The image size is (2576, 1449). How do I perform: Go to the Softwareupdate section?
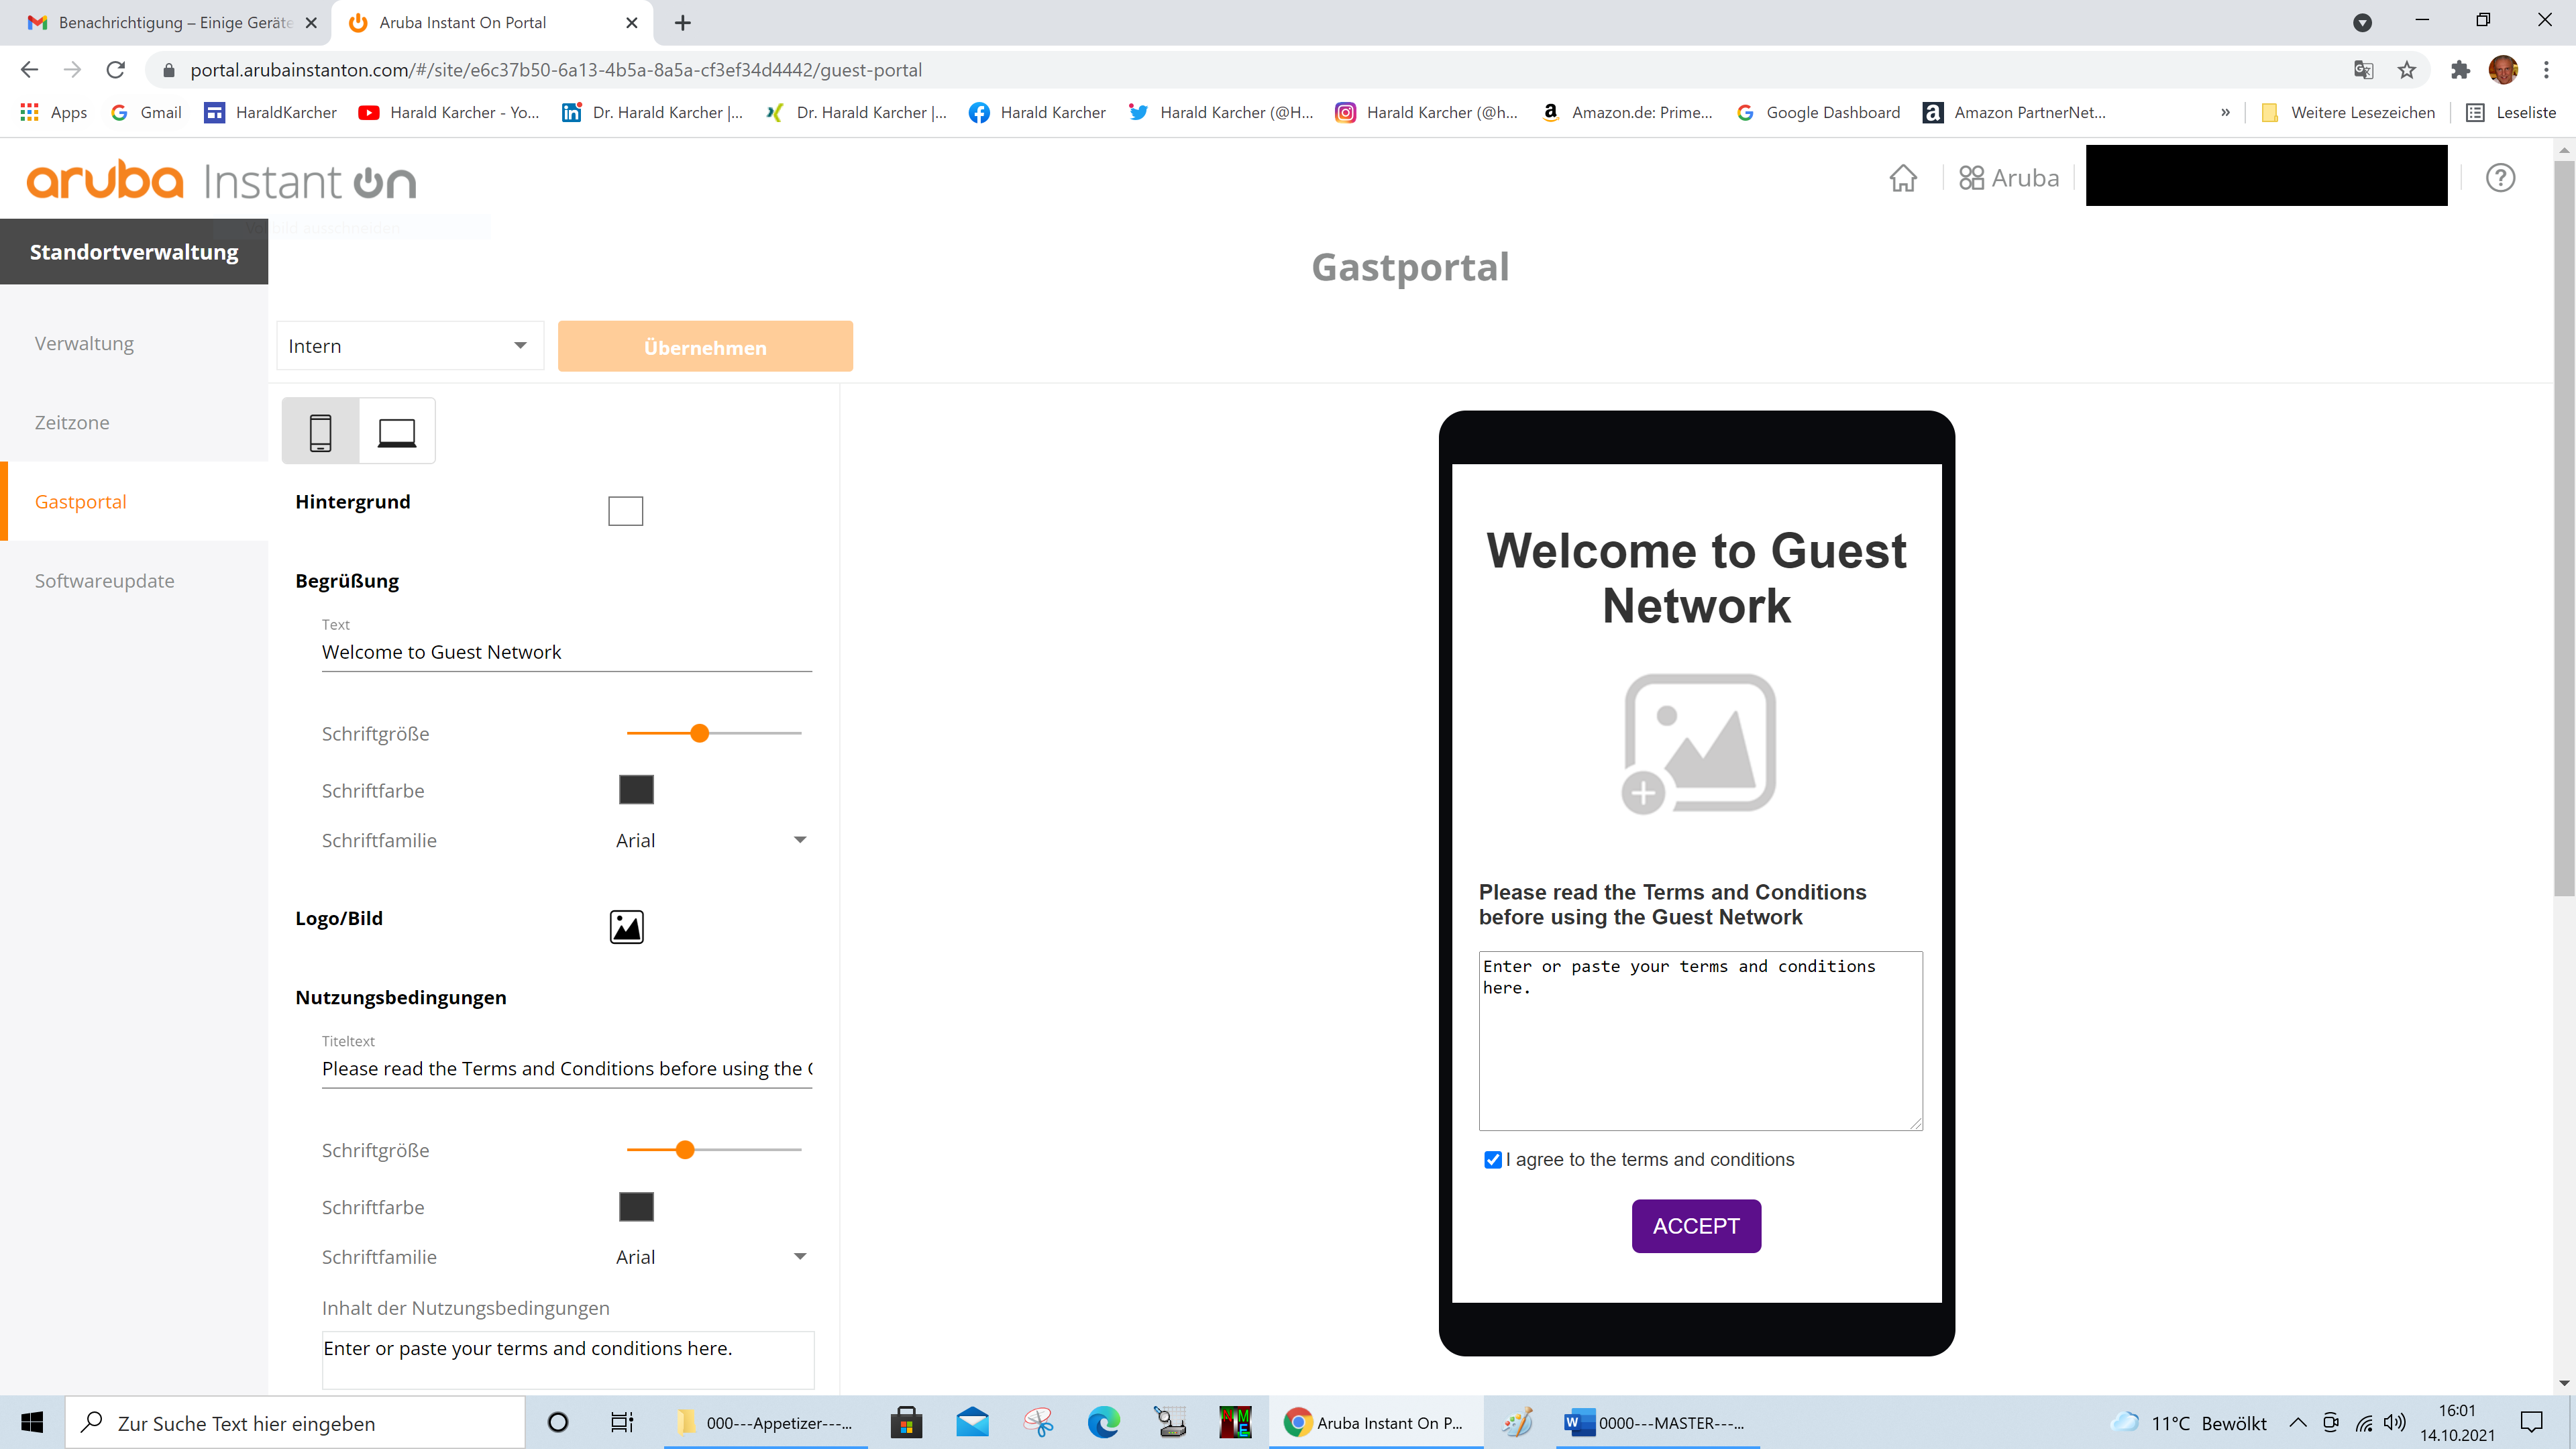[104, 581]
